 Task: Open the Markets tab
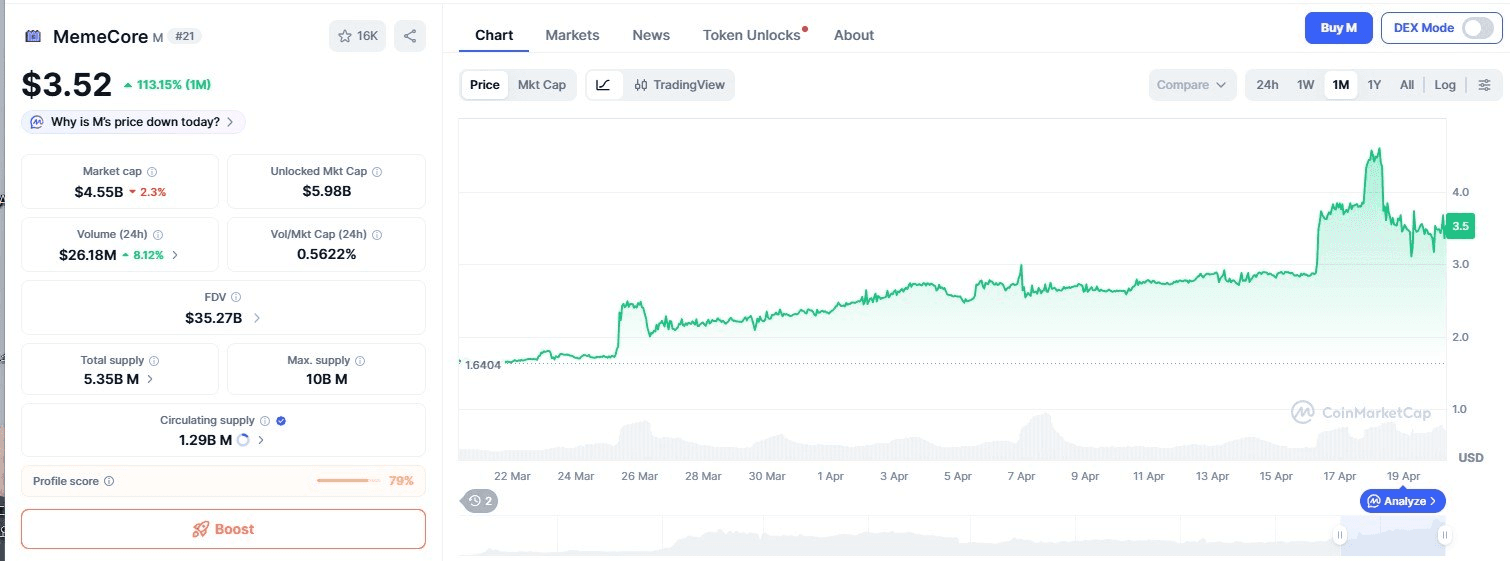[x=572, y=35]
